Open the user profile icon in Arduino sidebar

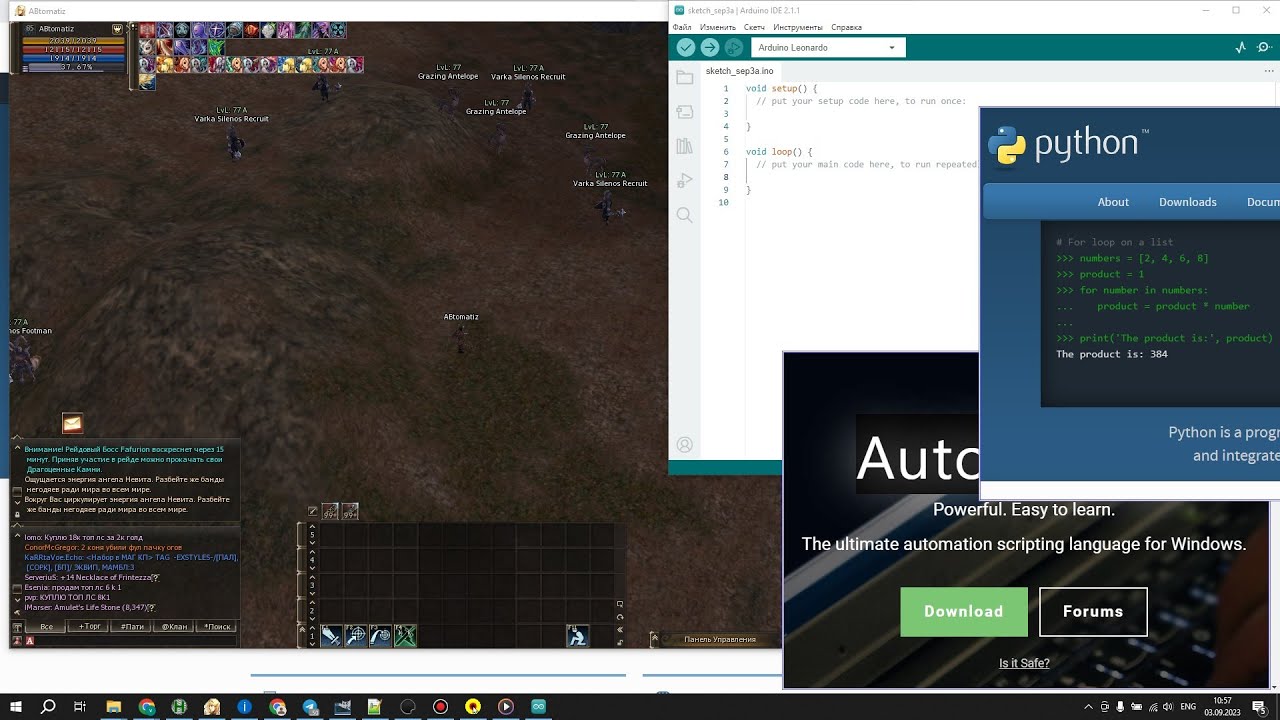pyautogui.click(x=684, y=444)
